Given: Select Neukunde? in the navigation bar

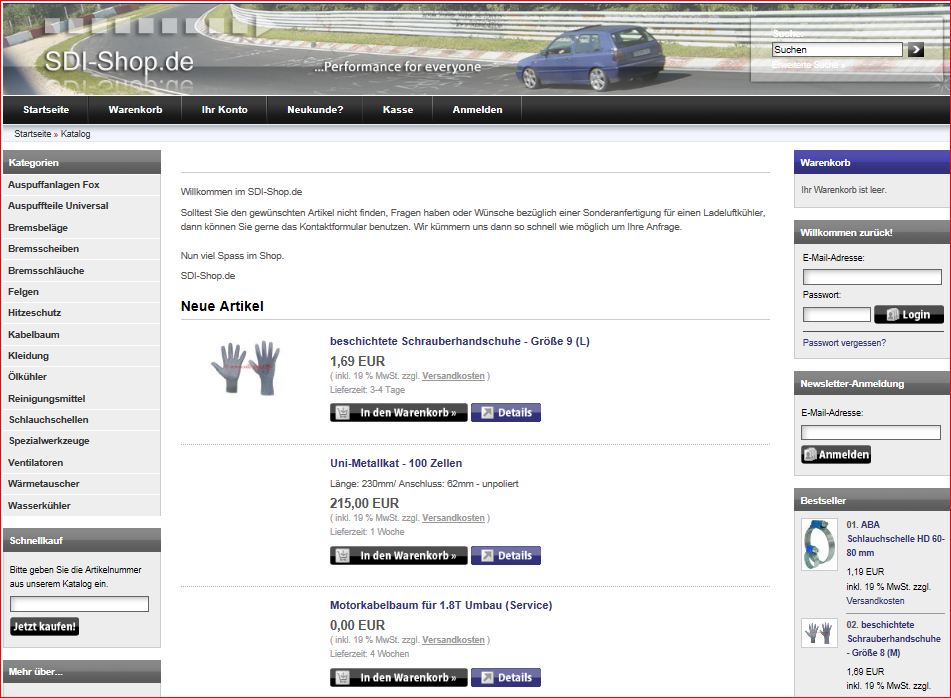Looking at the screenshot, I should pos(314,110).
